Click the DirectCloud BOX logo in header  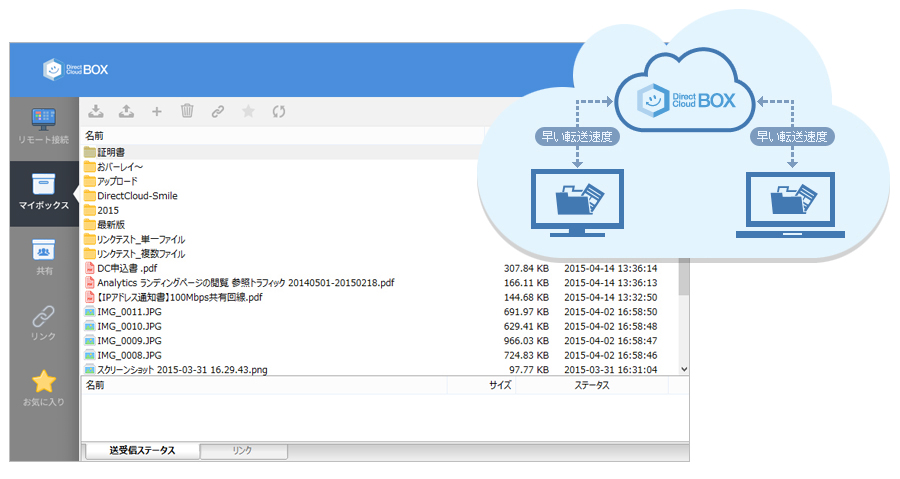76,69
